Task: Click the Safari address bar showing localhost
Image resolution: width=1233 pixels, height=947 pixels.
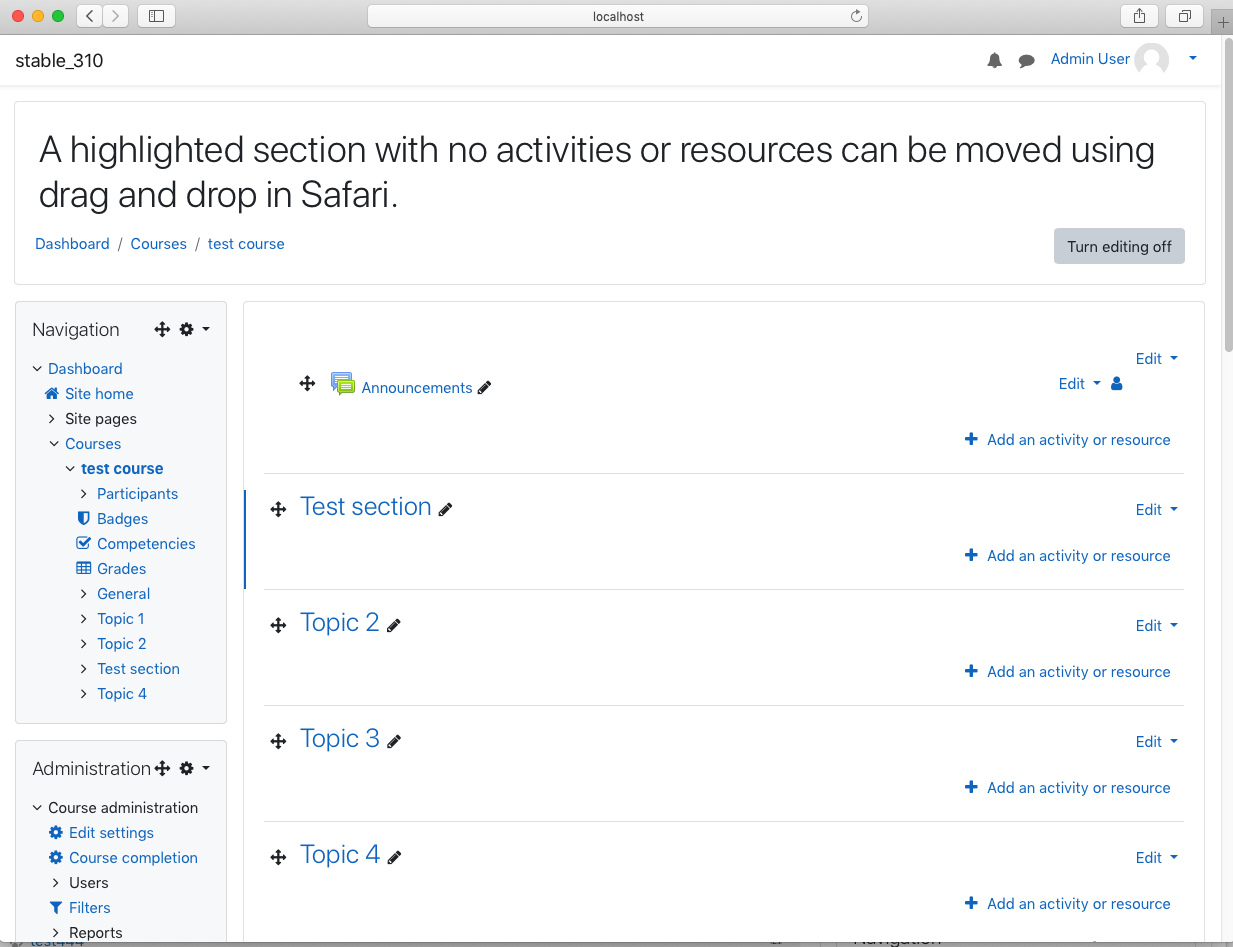Action: pos(618,16)
